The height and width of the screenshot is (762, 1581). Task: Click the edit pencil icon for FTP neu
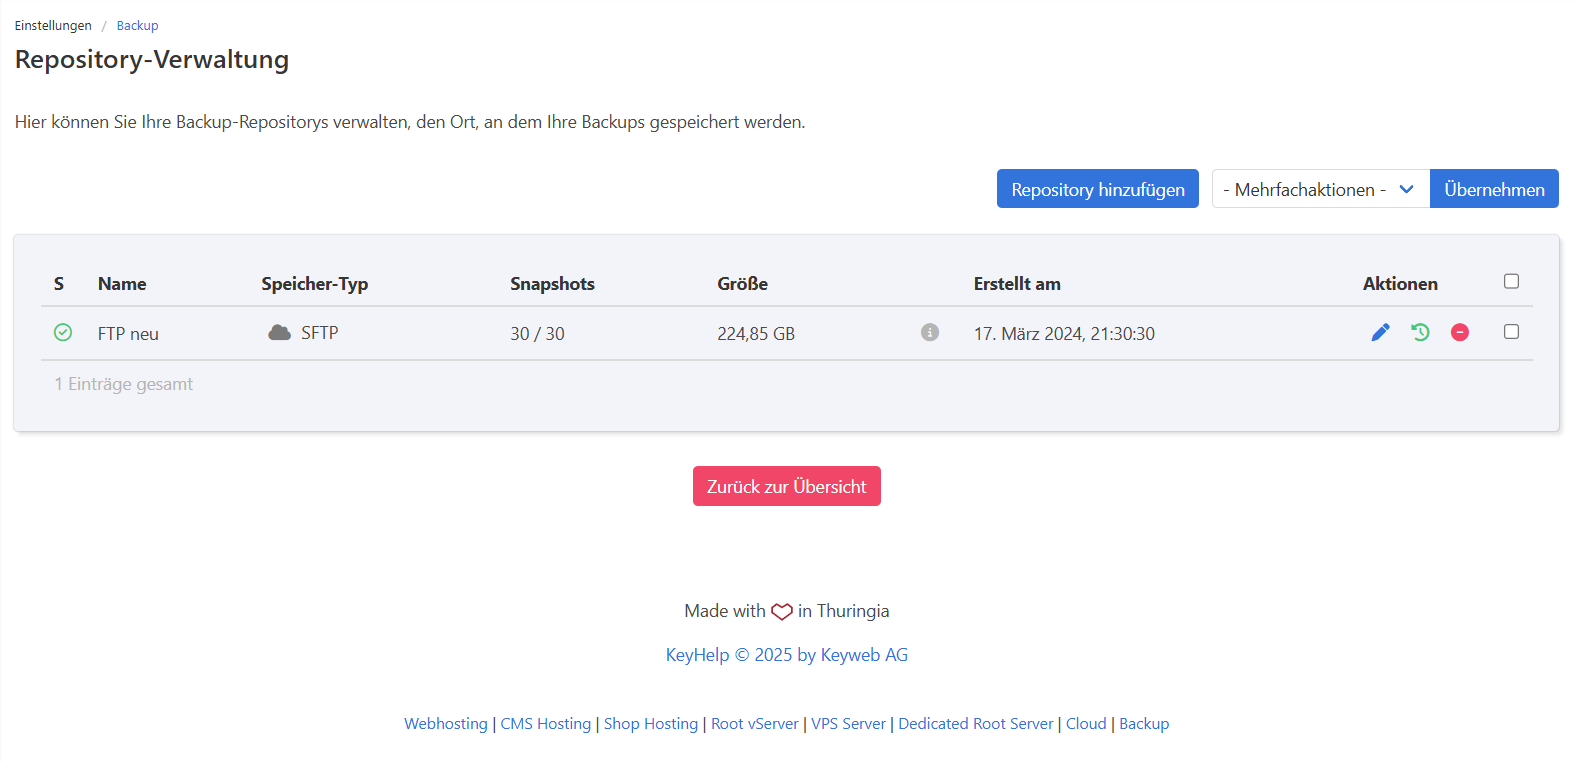(1380, 332)
